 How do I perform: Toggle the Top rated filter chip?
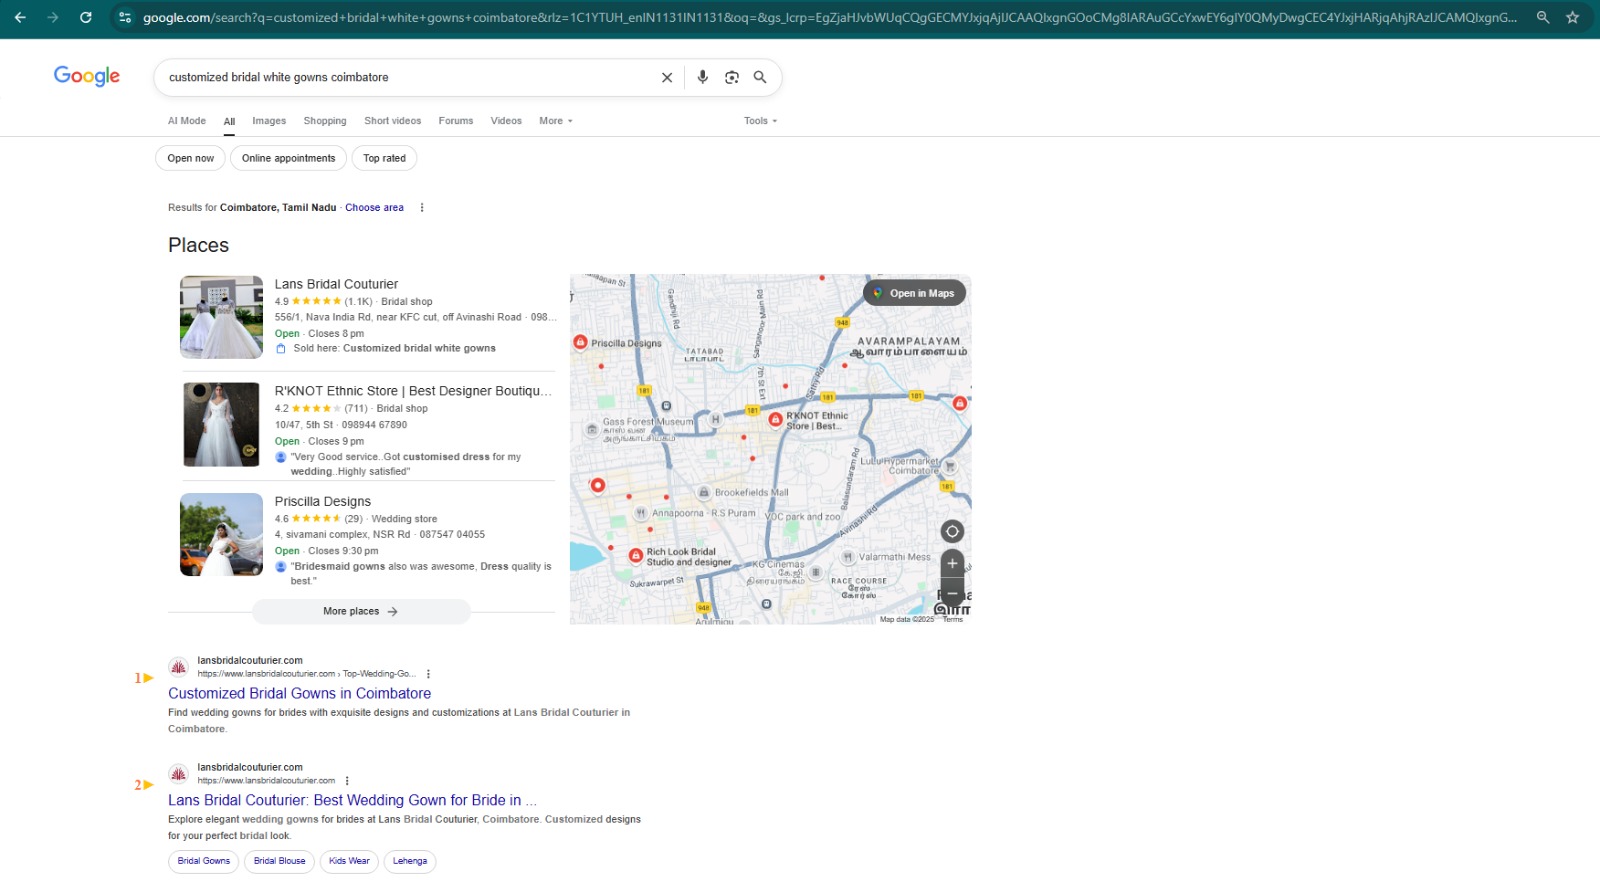tap(384, 158)
